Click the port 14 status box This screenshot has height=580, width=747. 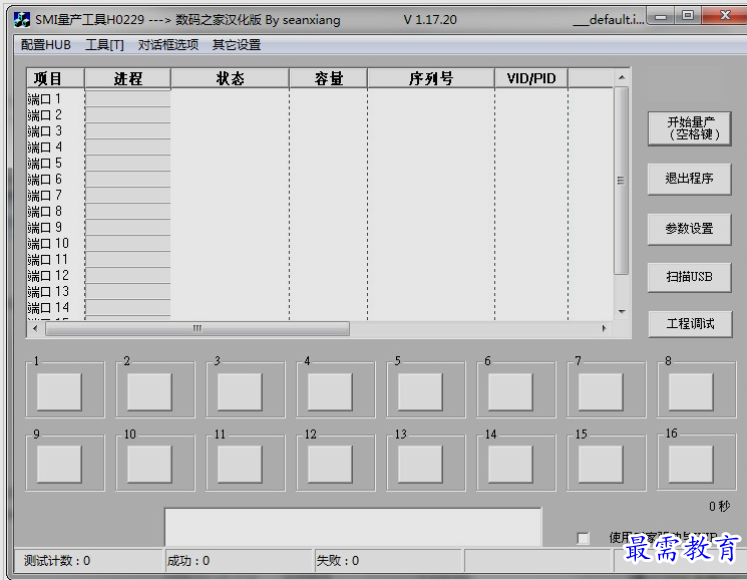point(510,464)
